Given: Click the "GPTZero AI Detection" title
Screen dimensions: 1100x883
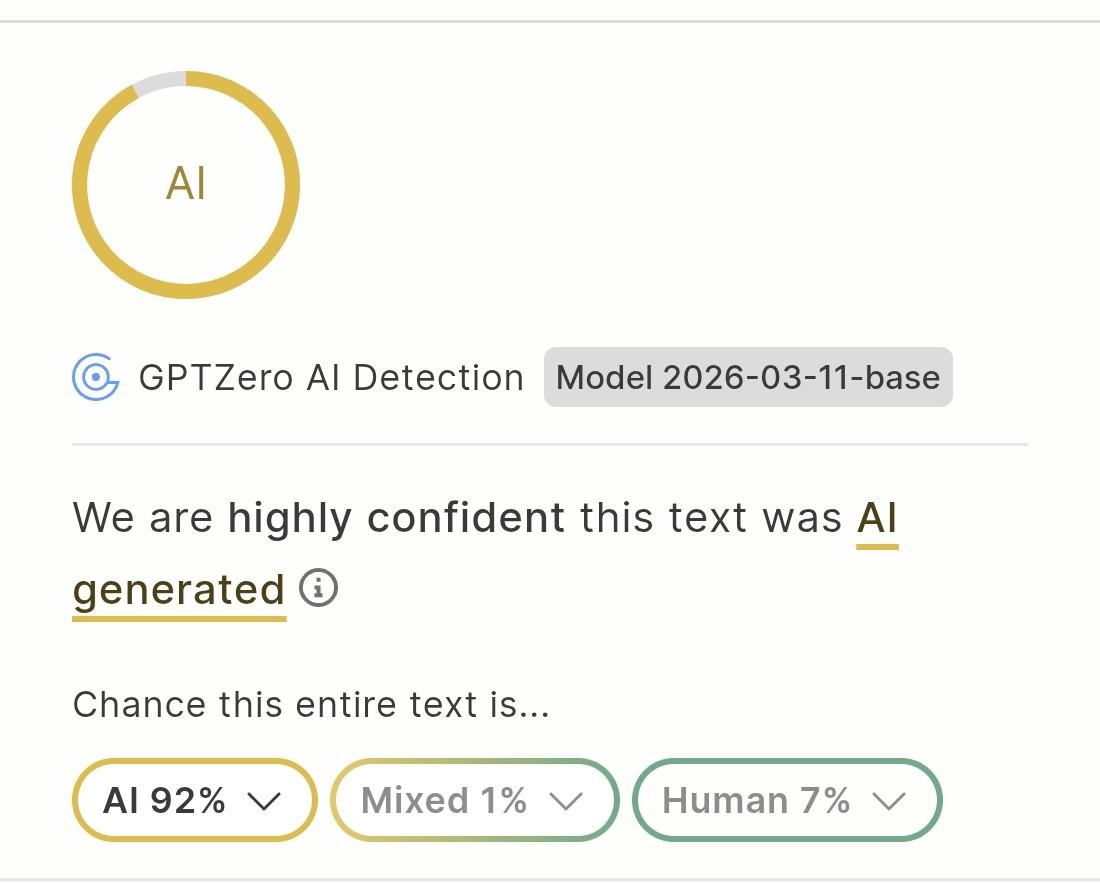Looking at the screenshot, I should click(331, 377).
